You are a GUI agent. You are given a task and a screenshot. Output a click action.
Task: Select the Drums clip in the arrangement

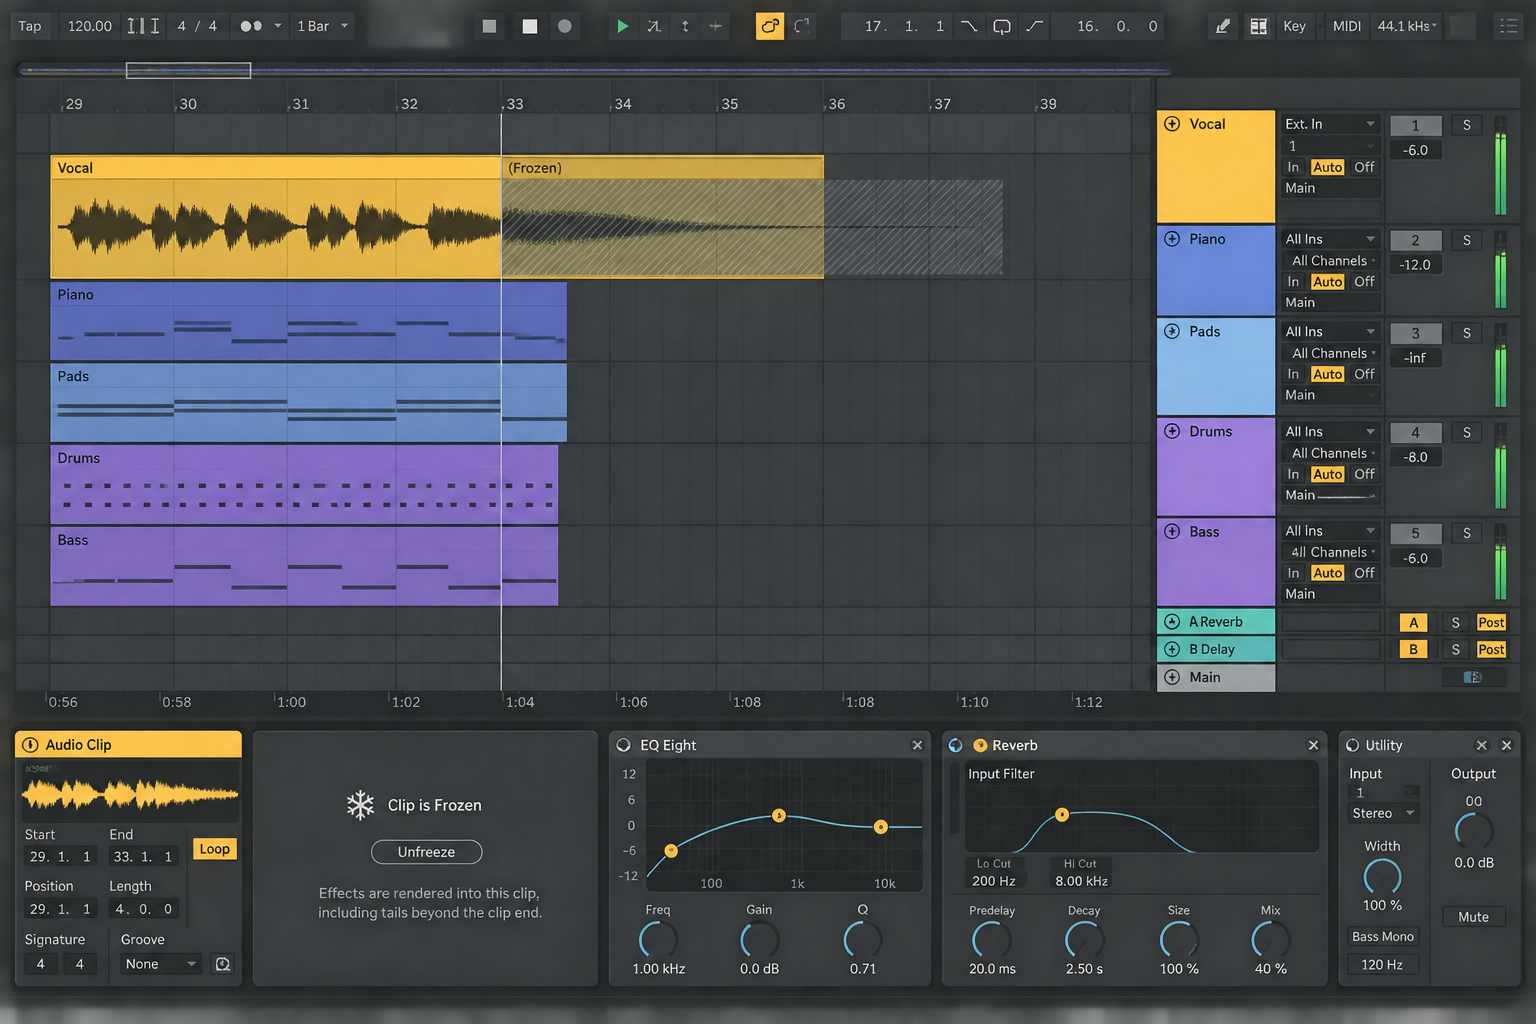[x=304, y=485]
